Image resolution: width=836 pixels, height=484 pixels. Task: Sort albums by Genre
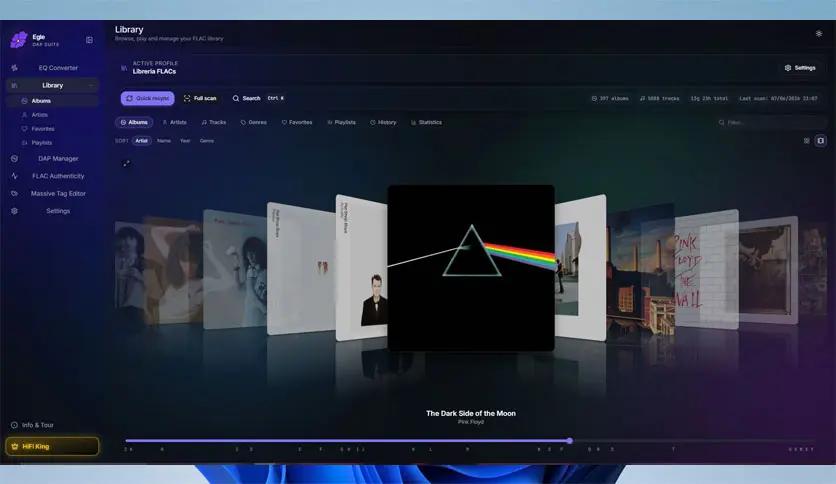coord(207,141)
